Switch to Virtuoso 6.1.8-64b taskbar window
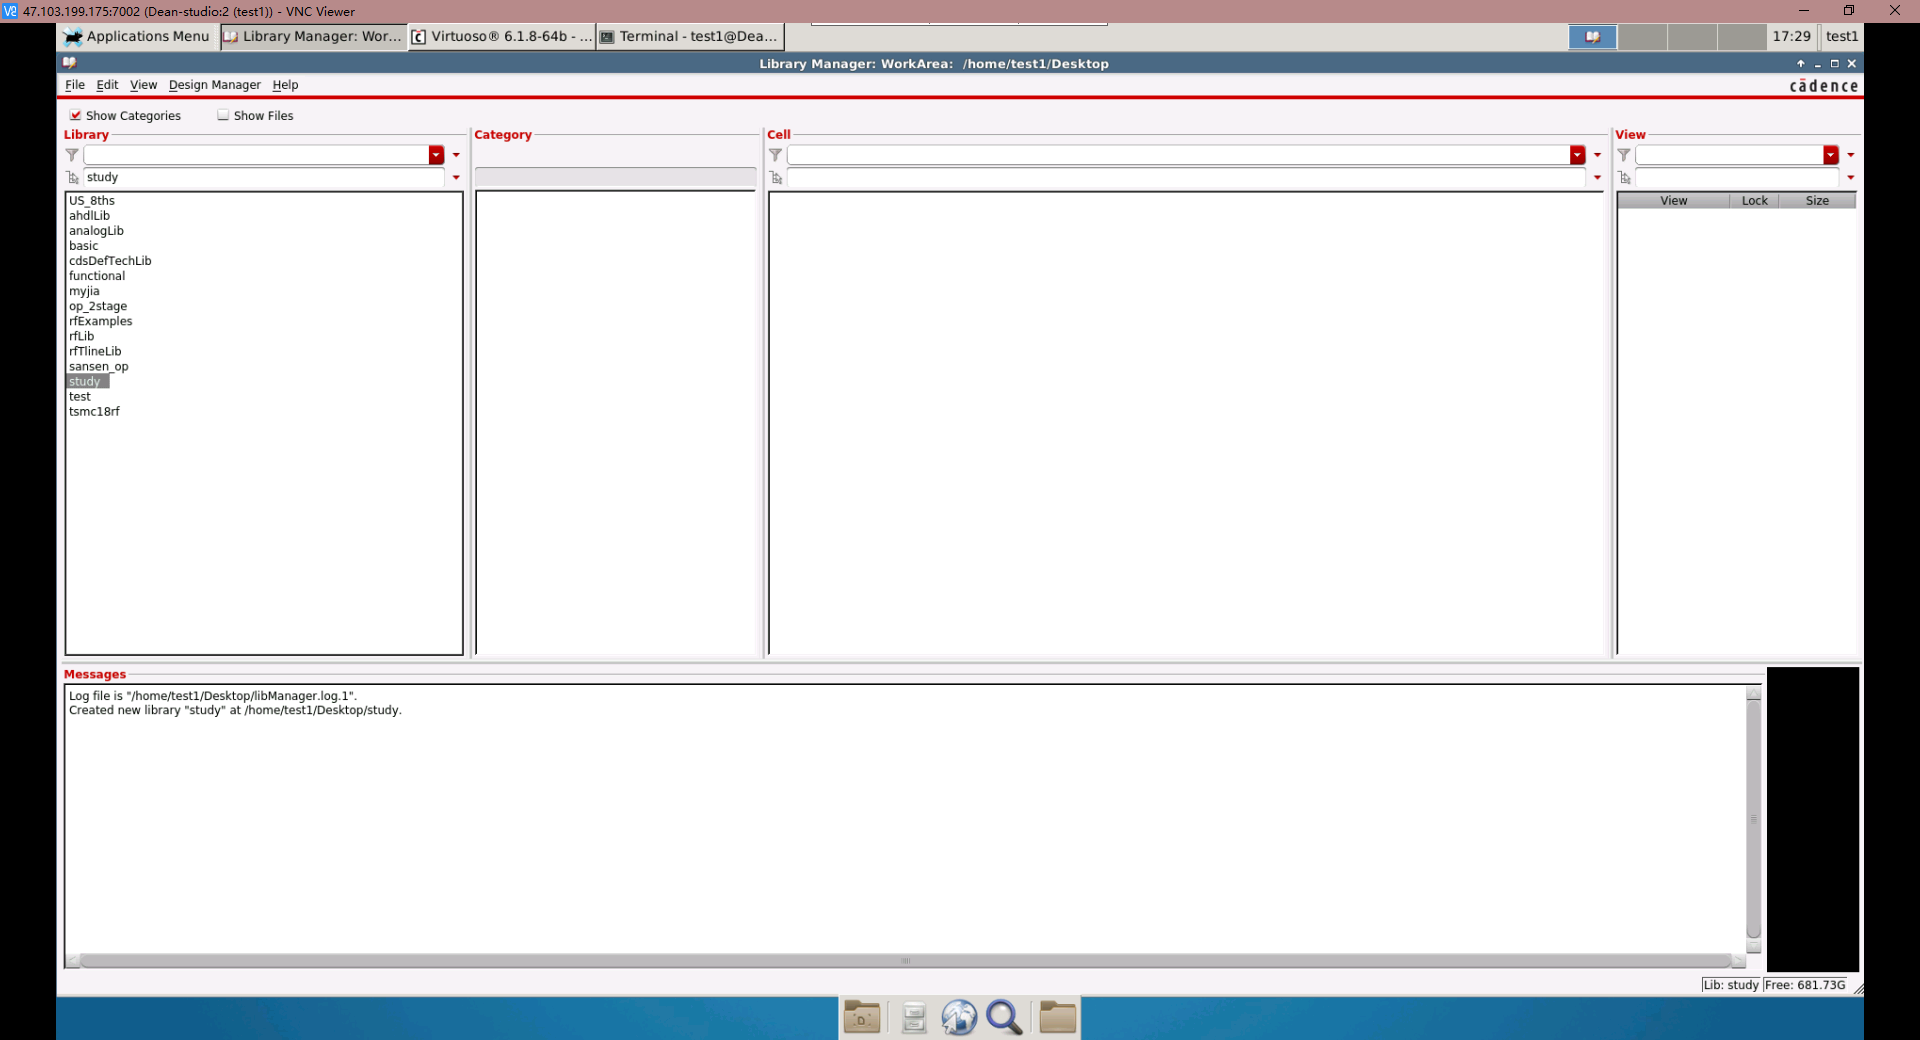The image size is (1920, 1040). point(502,36)
